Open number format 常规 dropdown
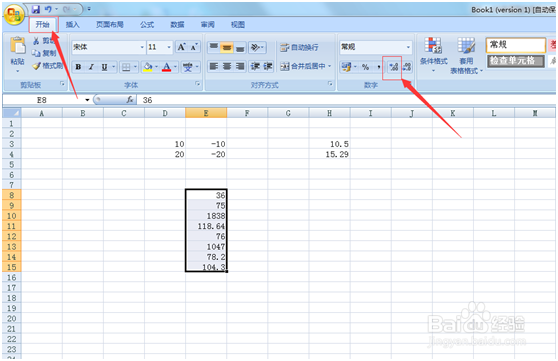This screenshot has height=361, width=558. pyautogui.click(x=408, y=47)
